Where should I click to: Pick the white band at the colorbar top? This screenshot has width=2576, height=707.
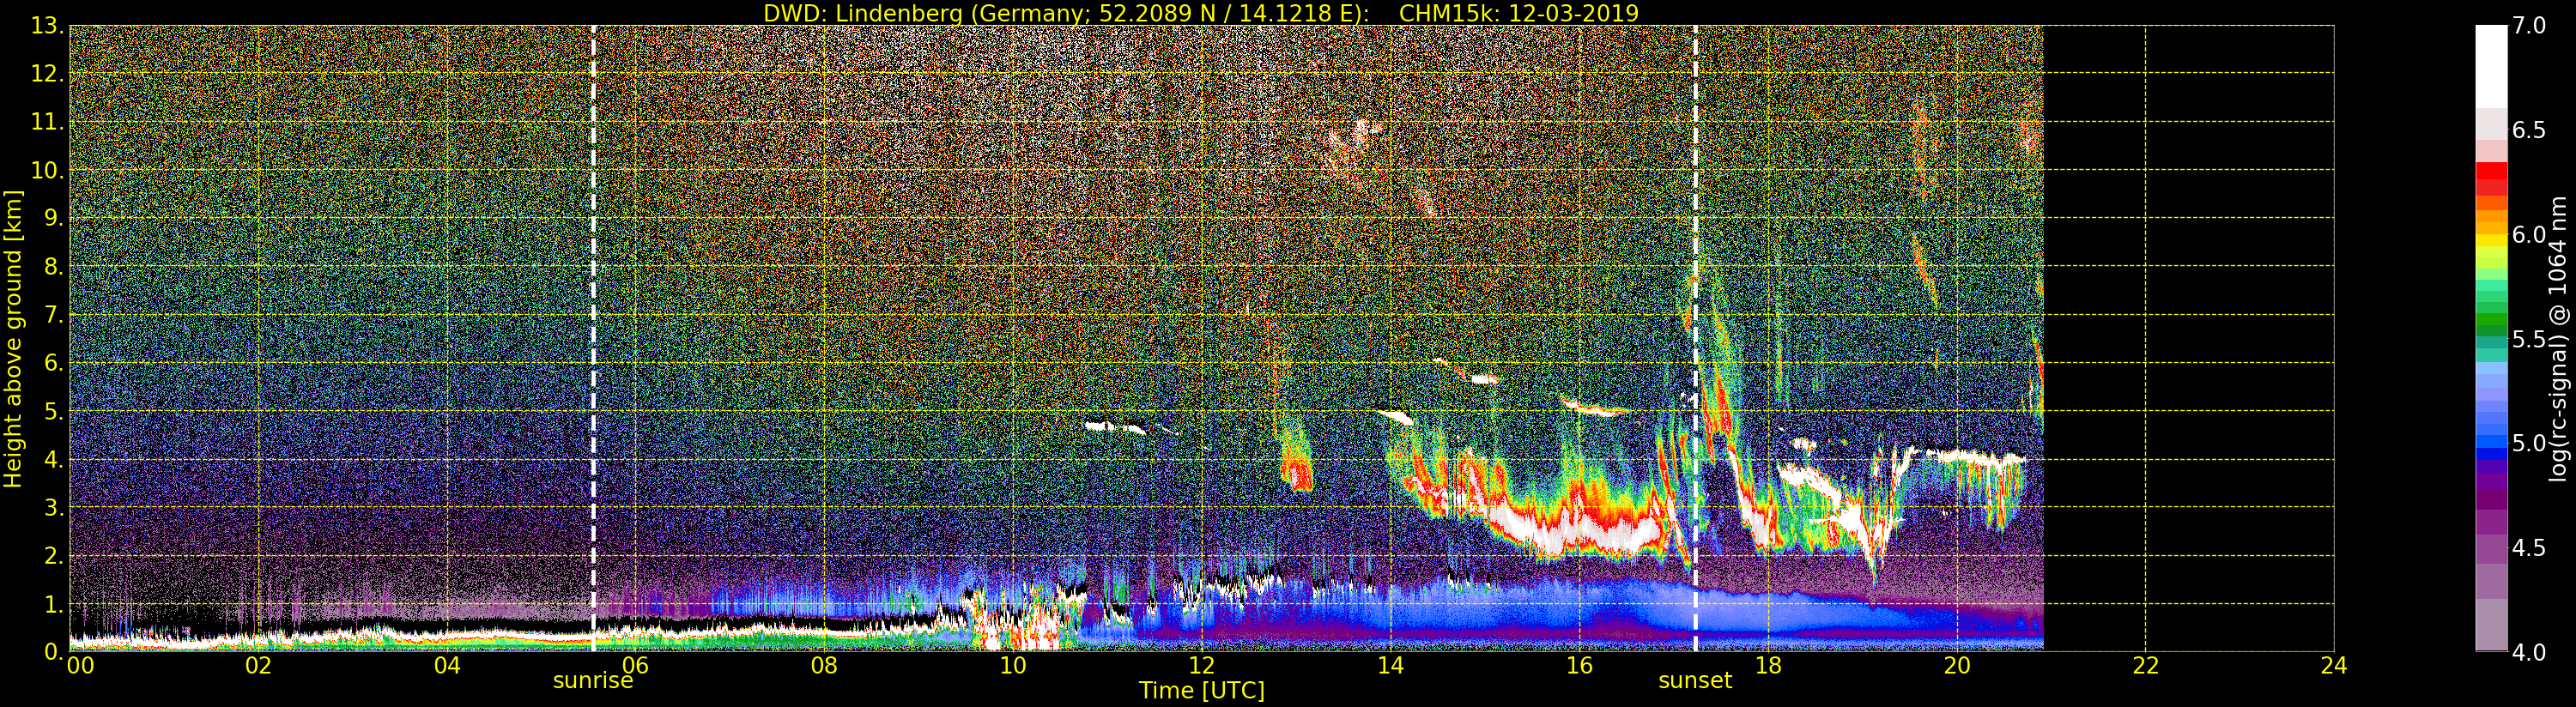point(2491,66)
